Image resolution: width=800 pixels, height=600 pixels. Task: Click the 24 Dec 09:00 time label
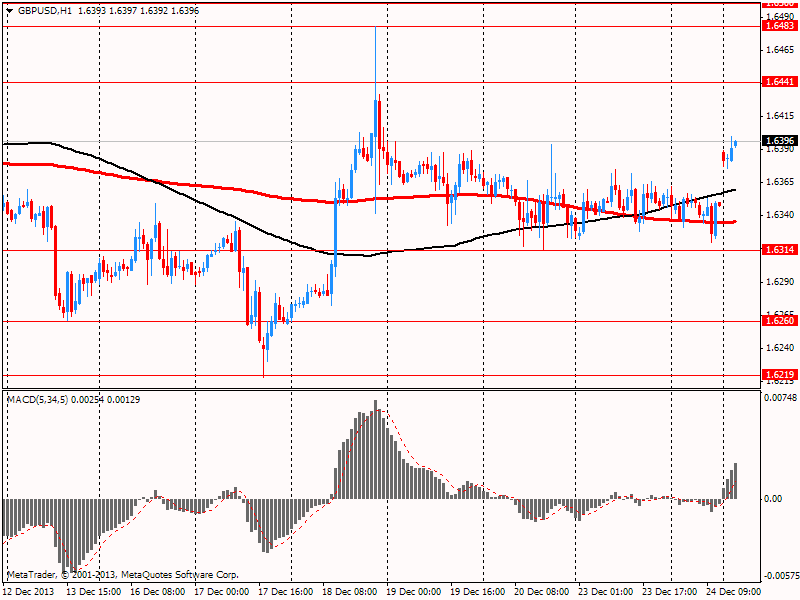(734, 591)
